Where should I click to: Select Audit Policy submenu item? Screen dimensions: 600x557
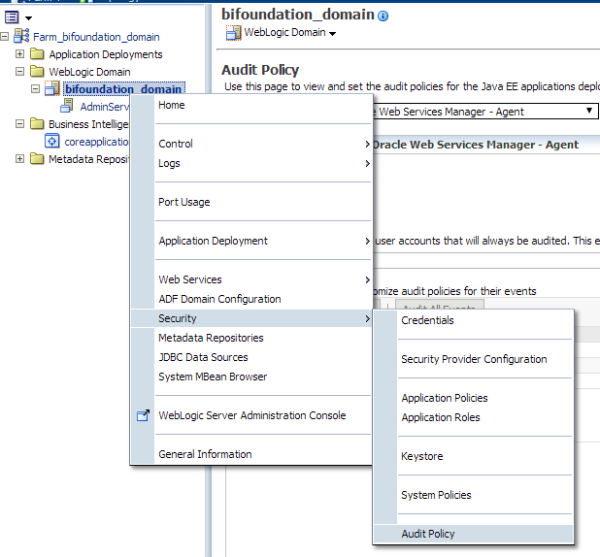click(474, 534)
